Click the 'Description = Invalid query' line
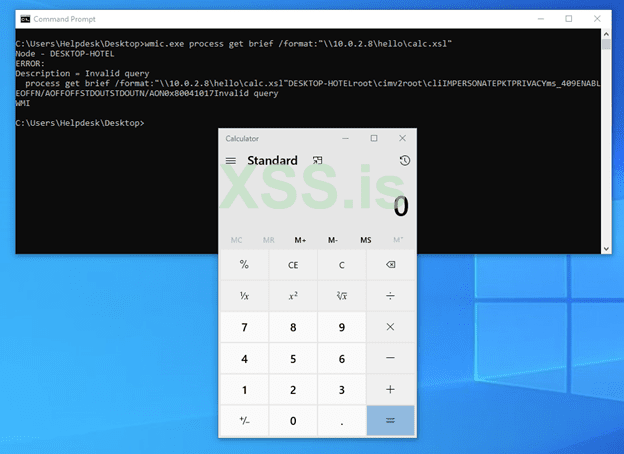This screenshot has height=454, width=624. (82, 74)
